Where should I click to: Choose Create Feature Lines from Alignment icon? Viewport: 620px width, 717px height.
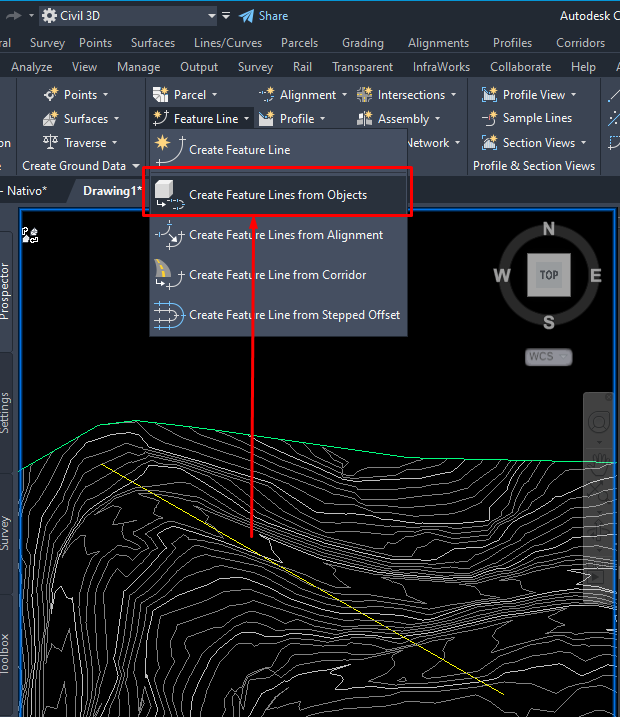tap(169, 235)
